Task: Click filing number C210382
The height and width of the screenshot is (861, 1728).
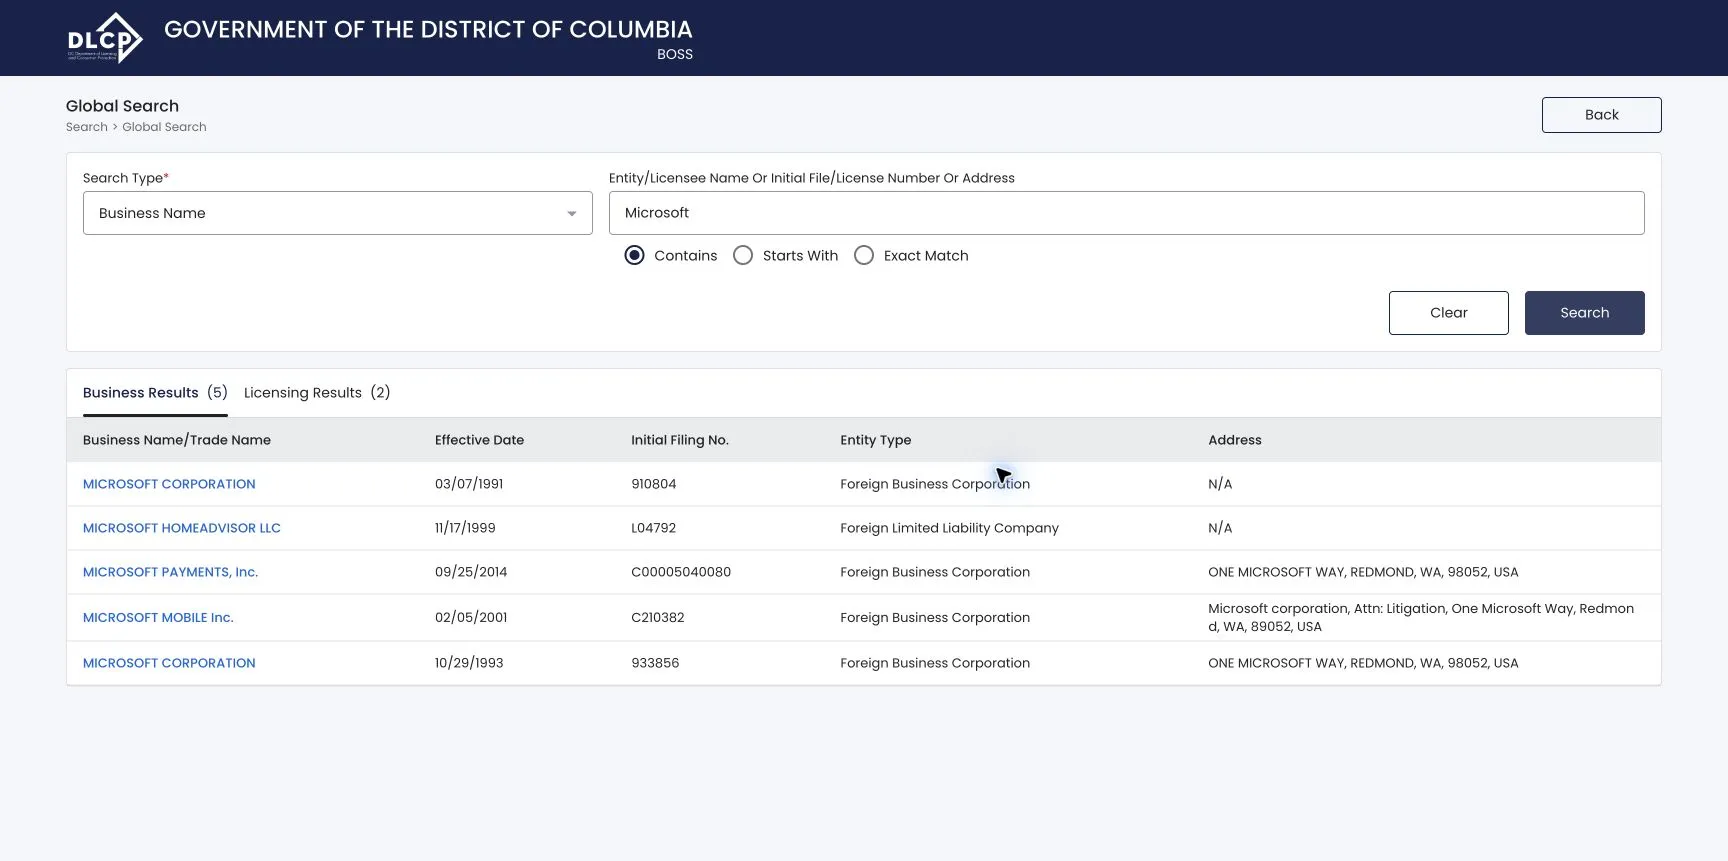Action: [x=658, y=618]
